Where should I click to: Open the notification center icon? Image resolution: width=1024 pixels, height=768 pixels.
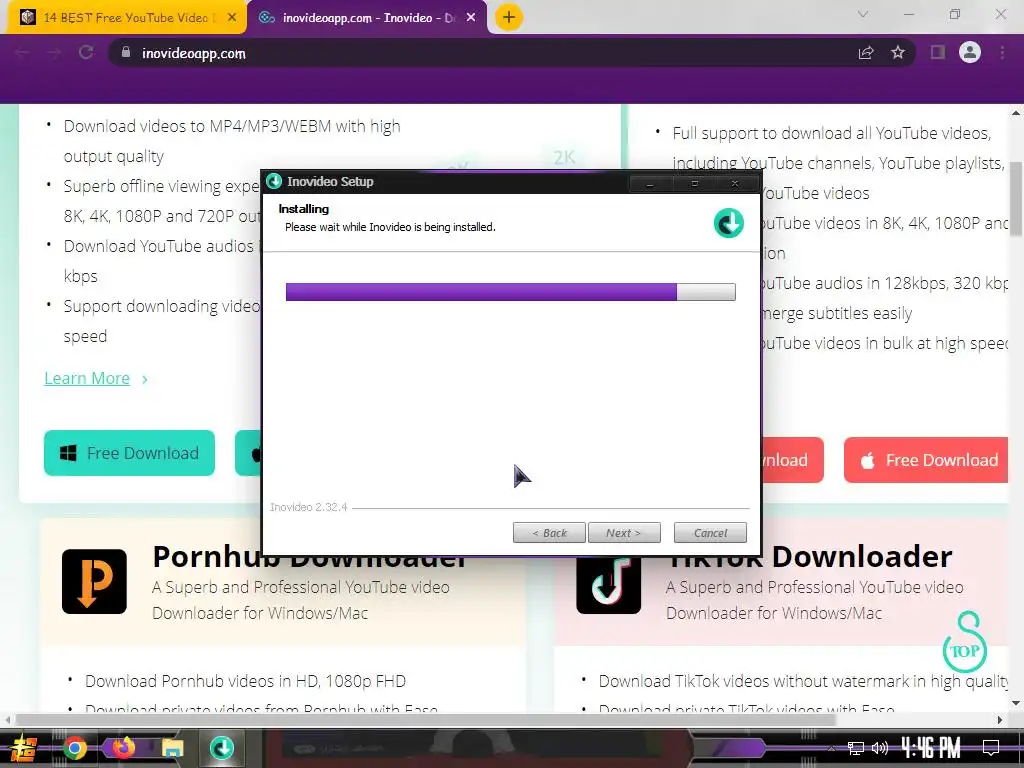pyautogui.click(x=991, y=748)
